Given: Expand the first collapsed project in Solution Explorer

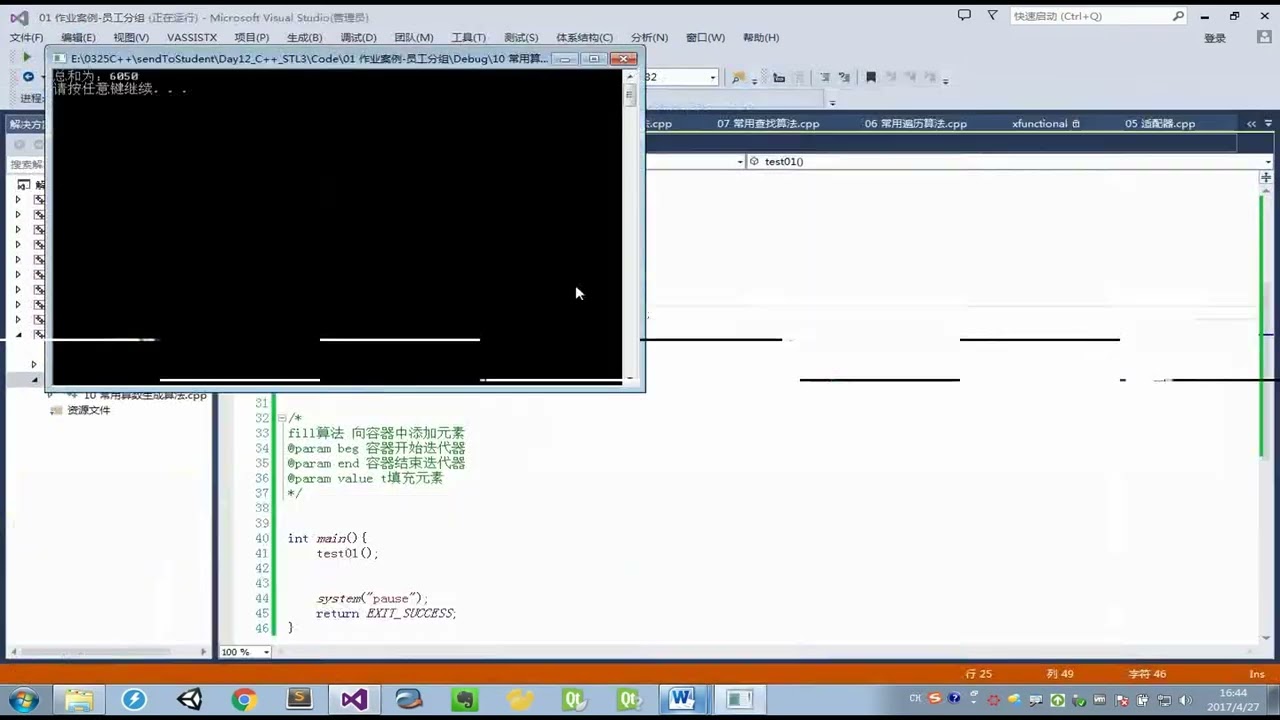Looking at the screenshot, I should (x=17, y=200).
